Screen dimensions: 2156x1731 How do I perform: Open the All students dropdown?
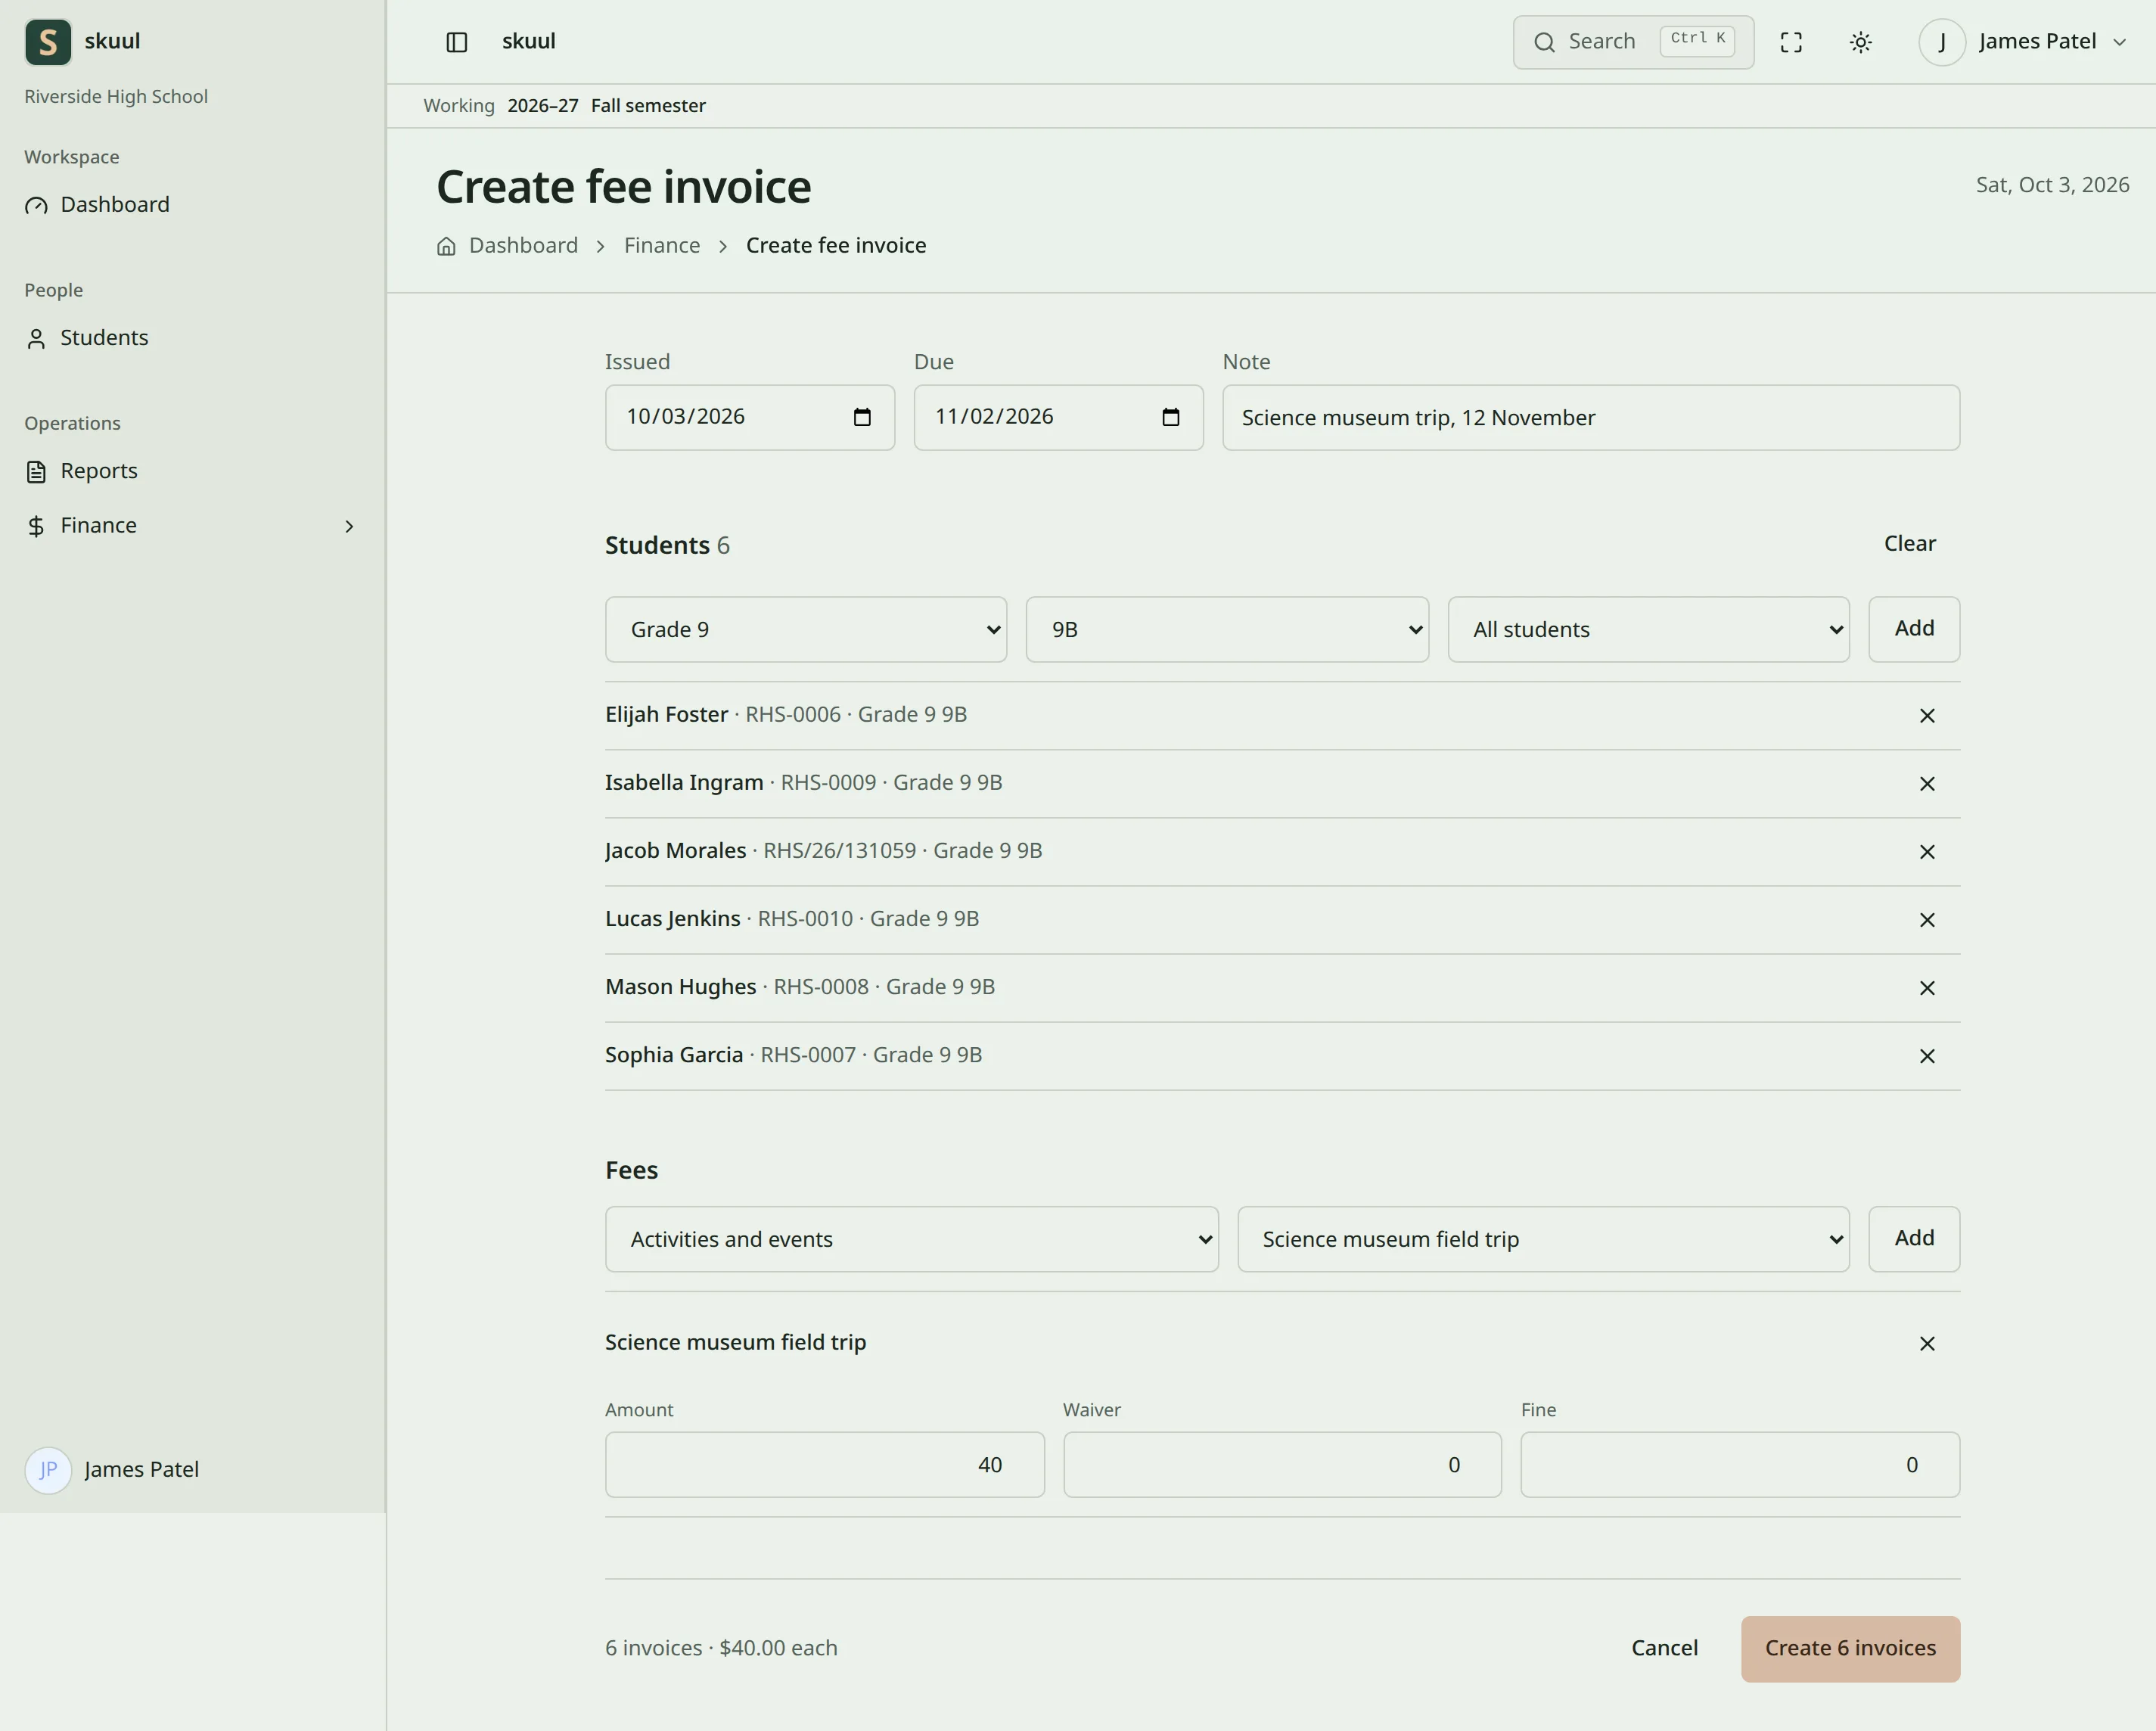tap(1648, 630)
